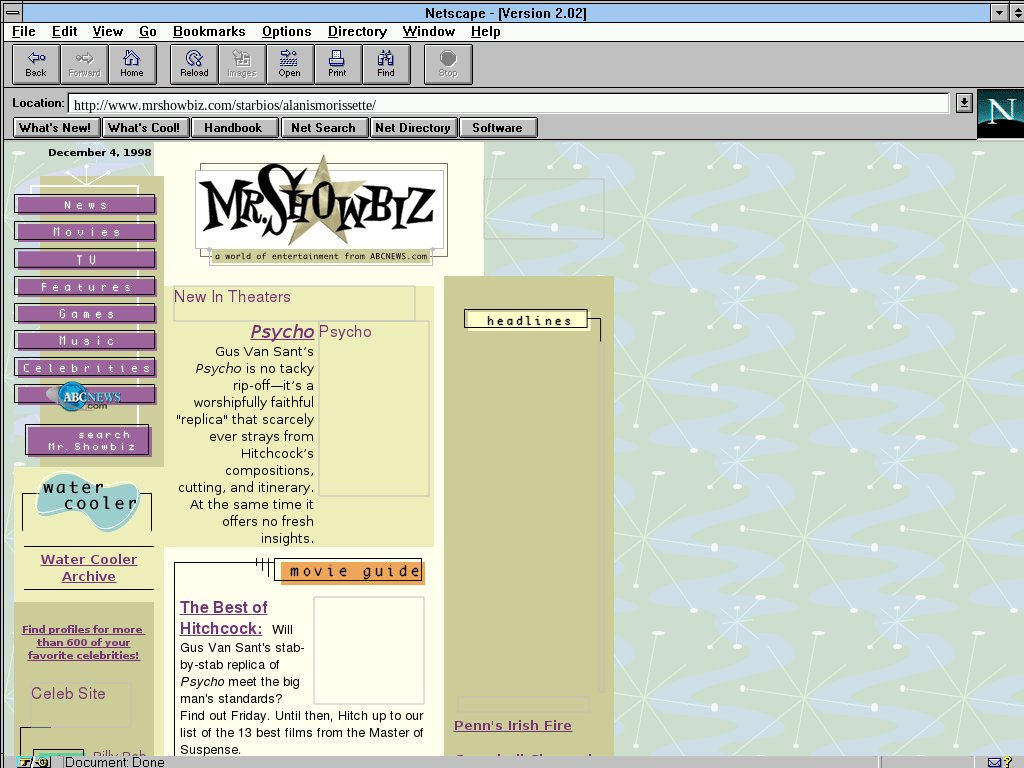This screenshot has width=1024, height=768.
Task: Print the page using toolbar icon
Action: 337,64
